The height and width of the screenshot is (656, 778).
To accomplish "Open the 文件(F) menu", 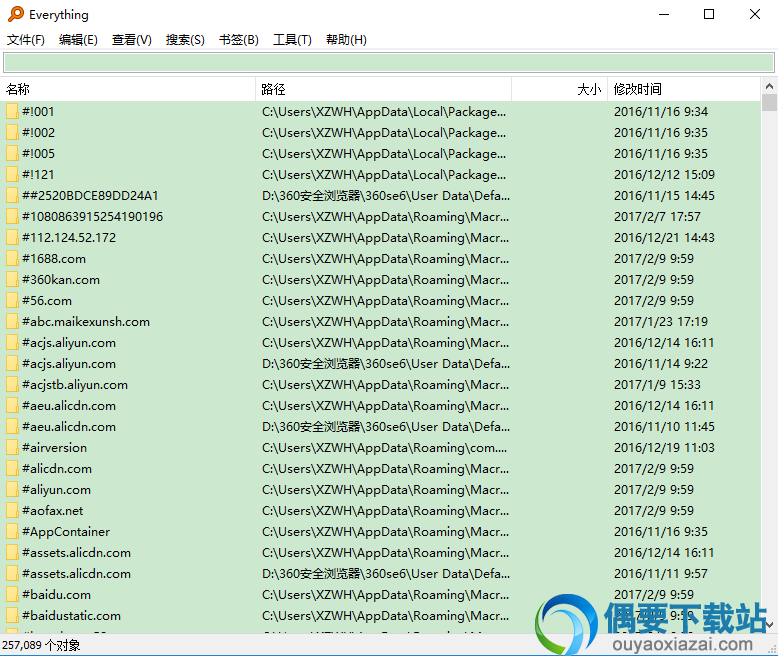I will [26, 40].
